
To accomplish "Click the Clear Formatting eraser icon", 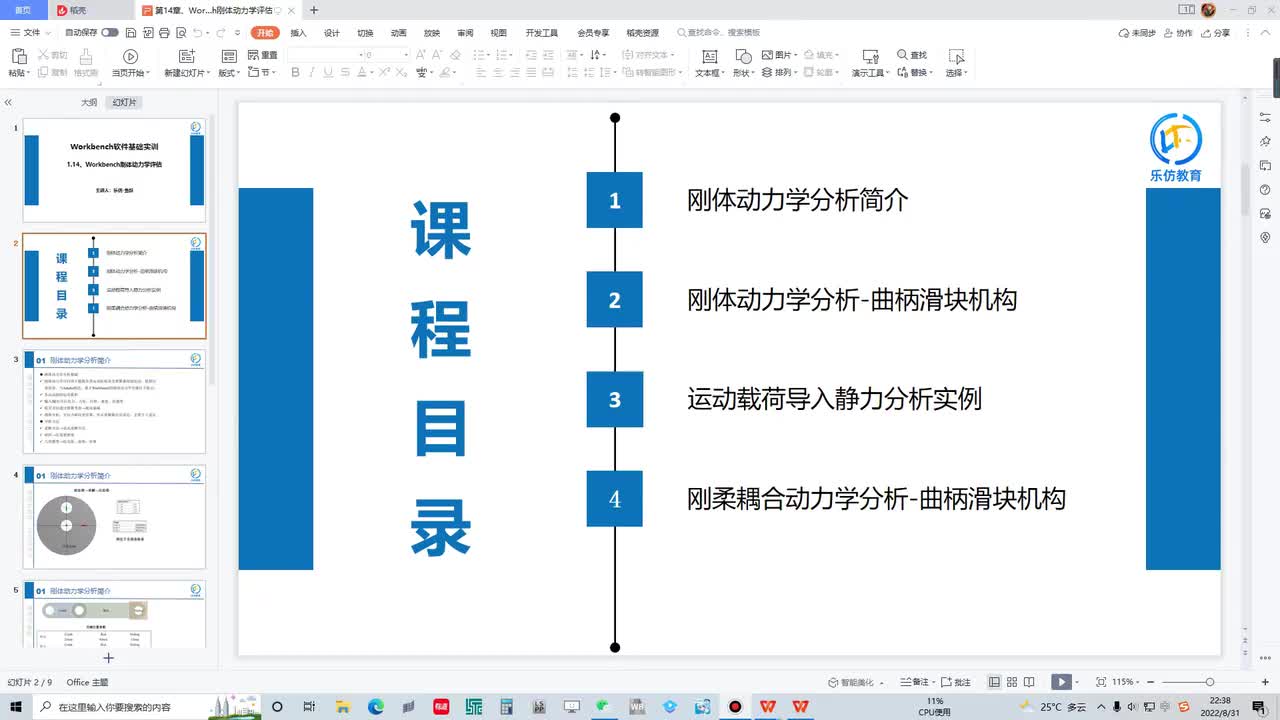I will tap(455, 55).
